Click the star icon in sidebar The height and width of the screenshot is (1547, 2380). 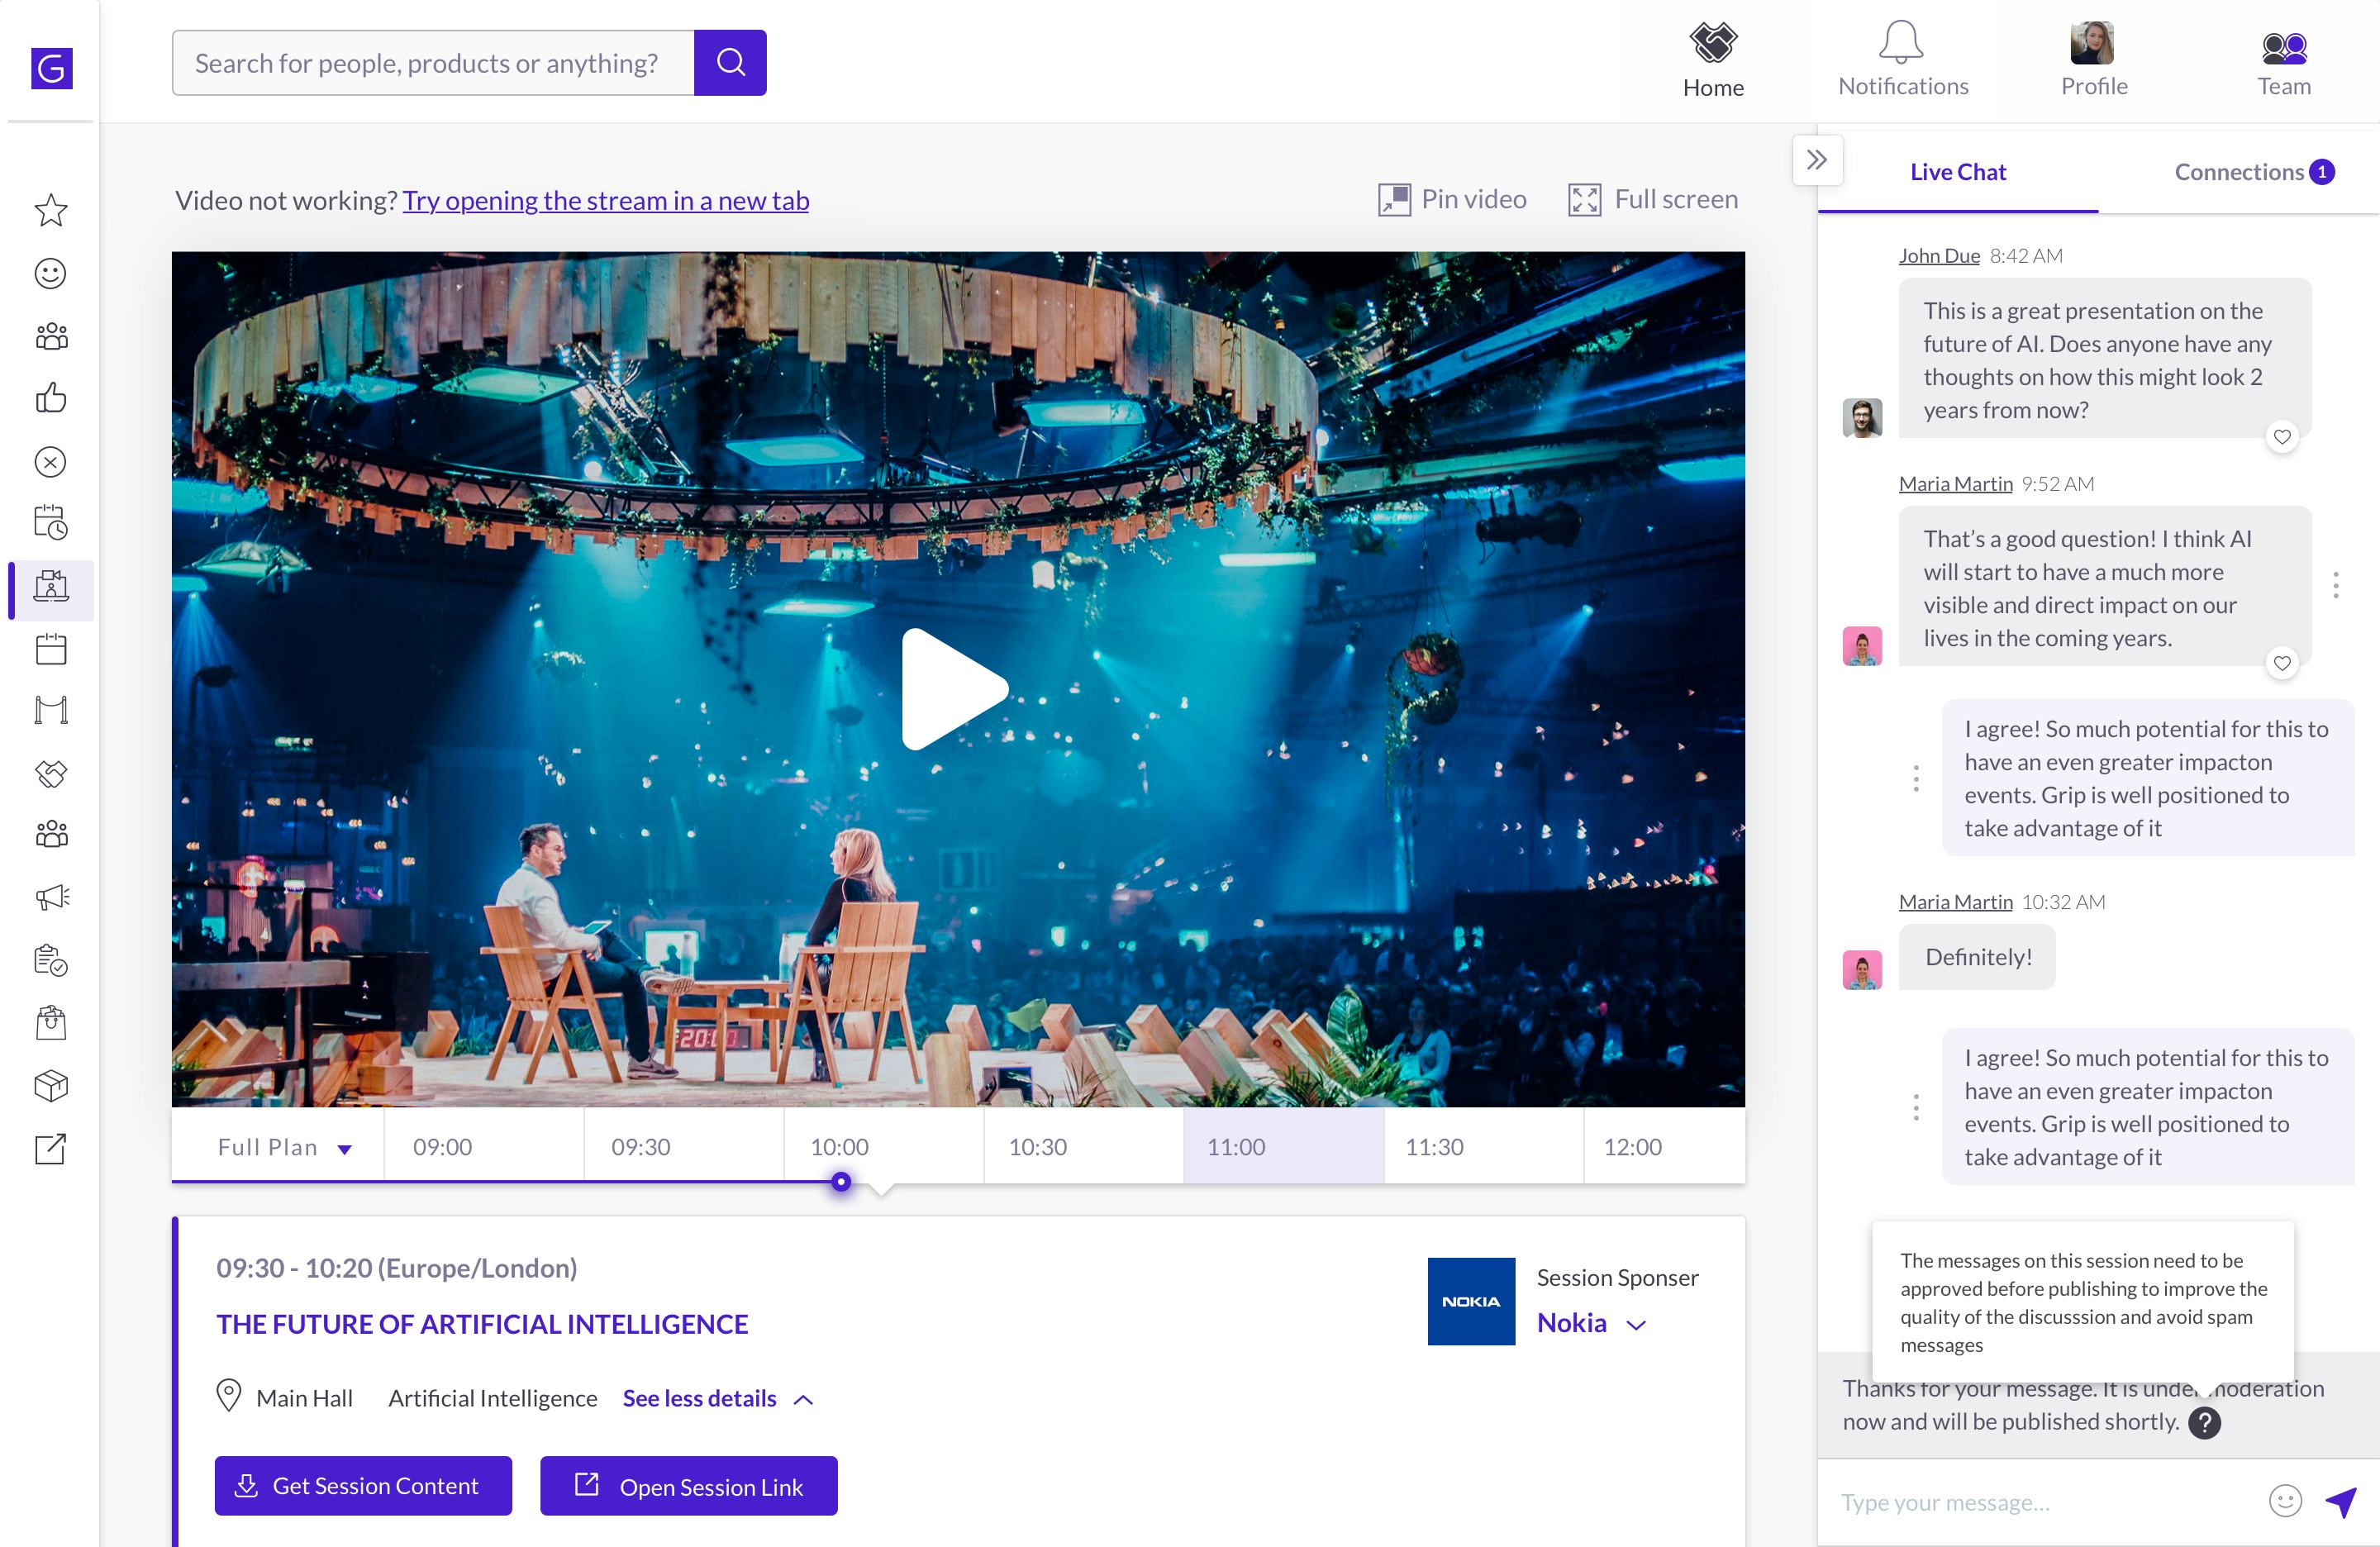(50, 210)
